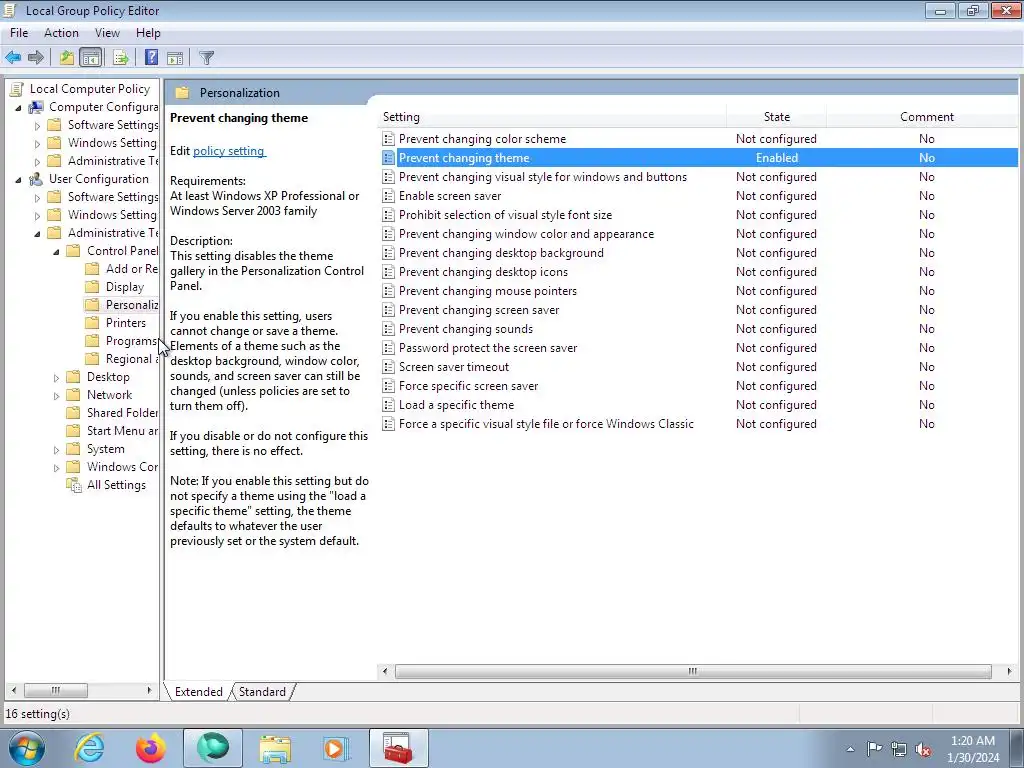Expand the Windows Components tree node
The height and width of the screenshot is (768, 1024).
click(56, 468)
